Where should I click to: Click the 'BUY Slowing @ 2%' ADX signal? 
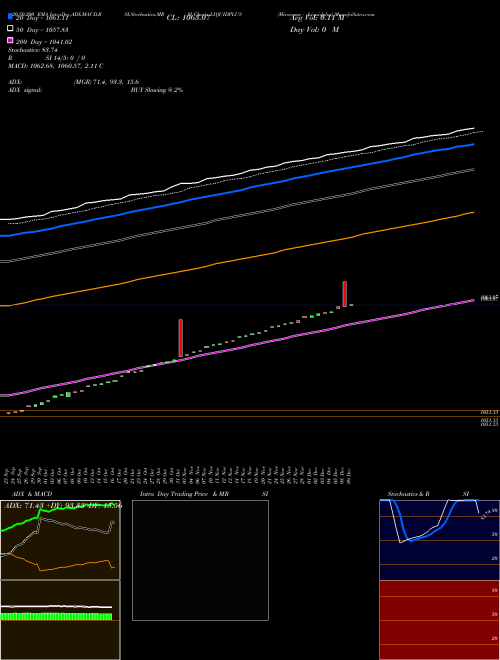[157, 90]
